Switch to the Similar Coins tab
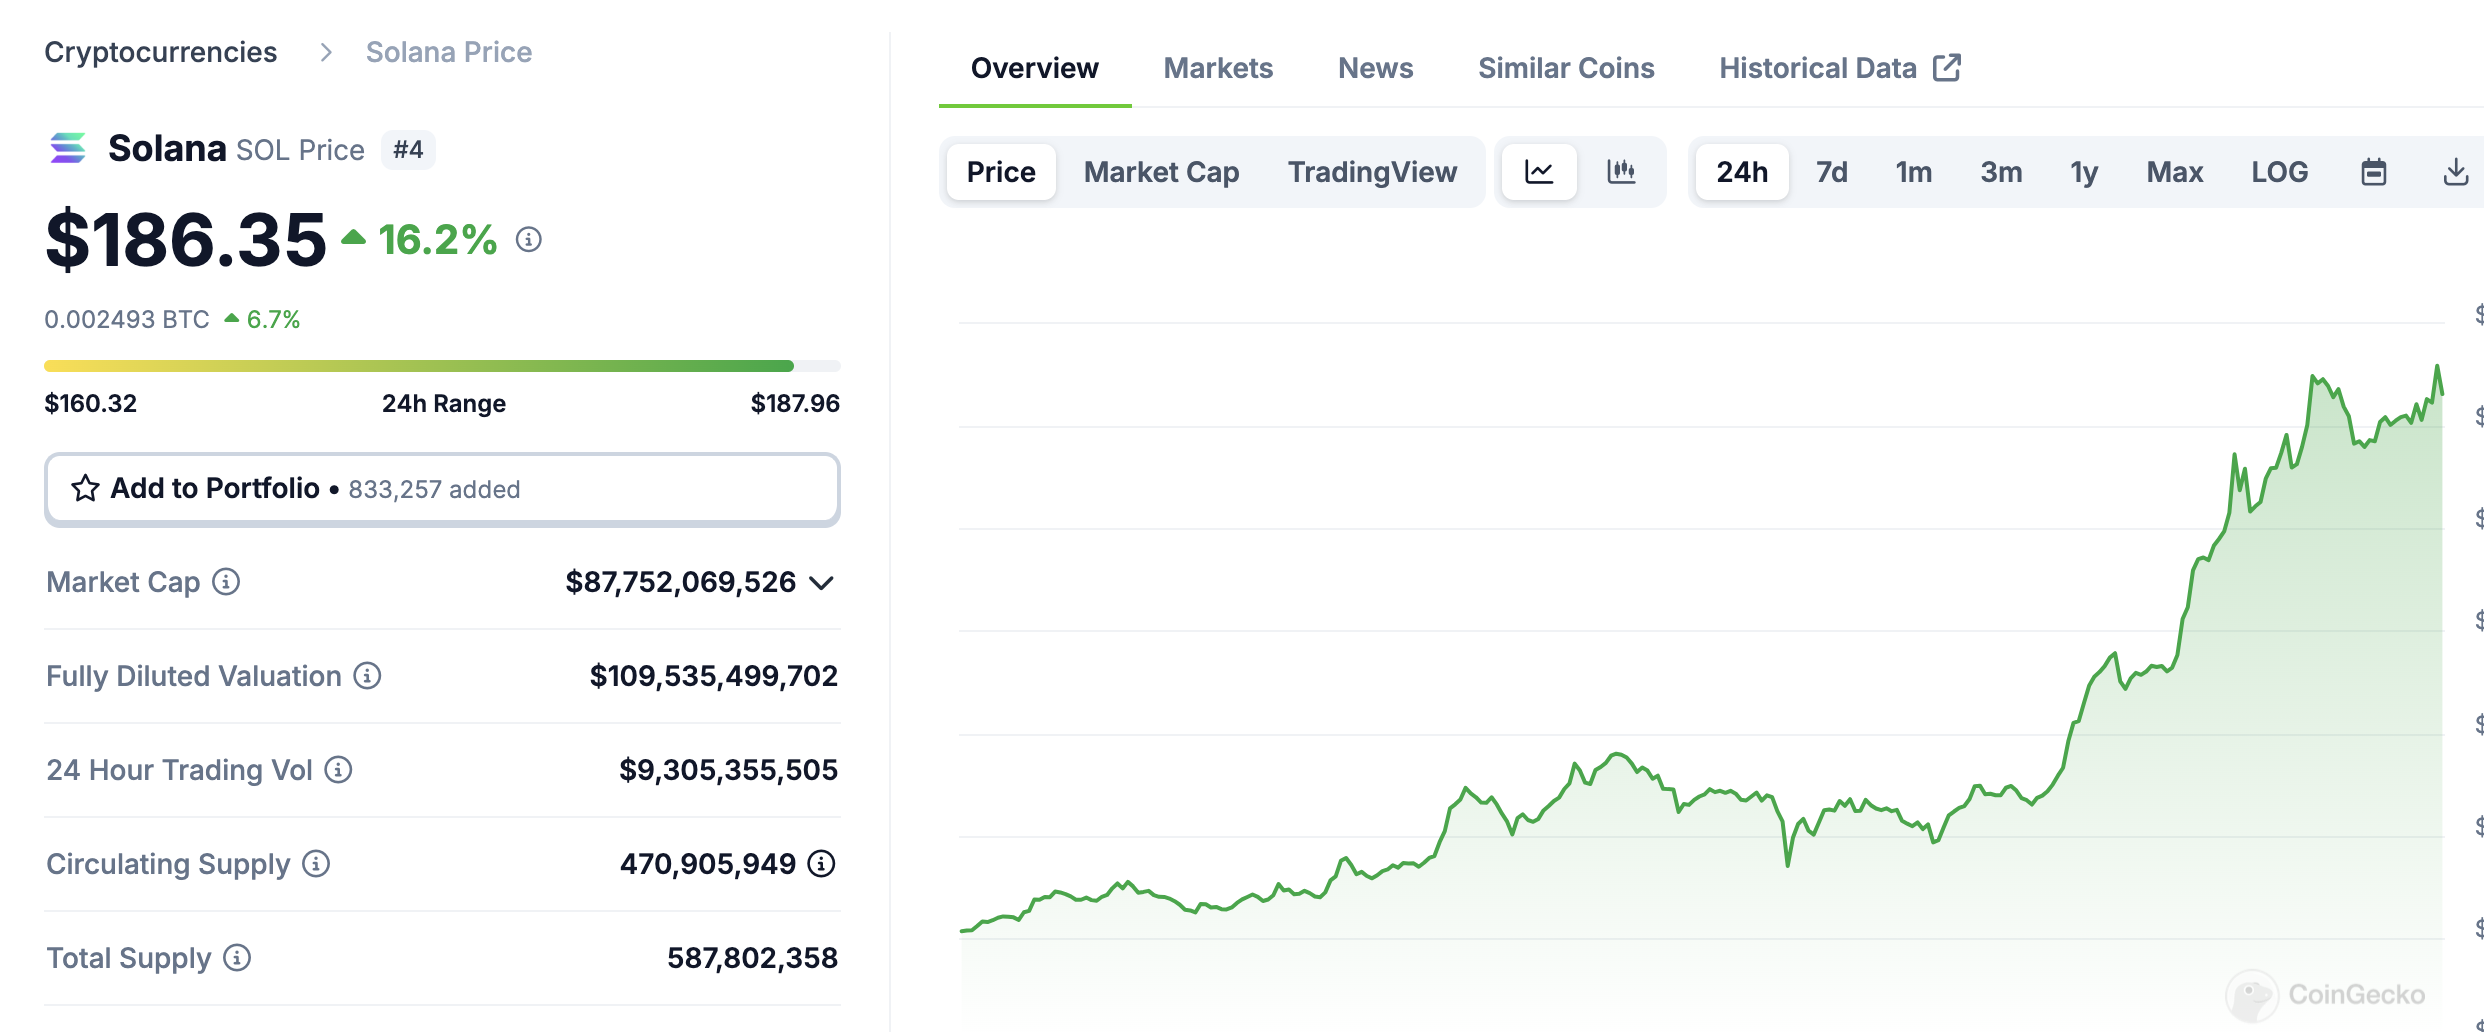The width and height of the screenshot is (2484, 1032). (1566, 68)
